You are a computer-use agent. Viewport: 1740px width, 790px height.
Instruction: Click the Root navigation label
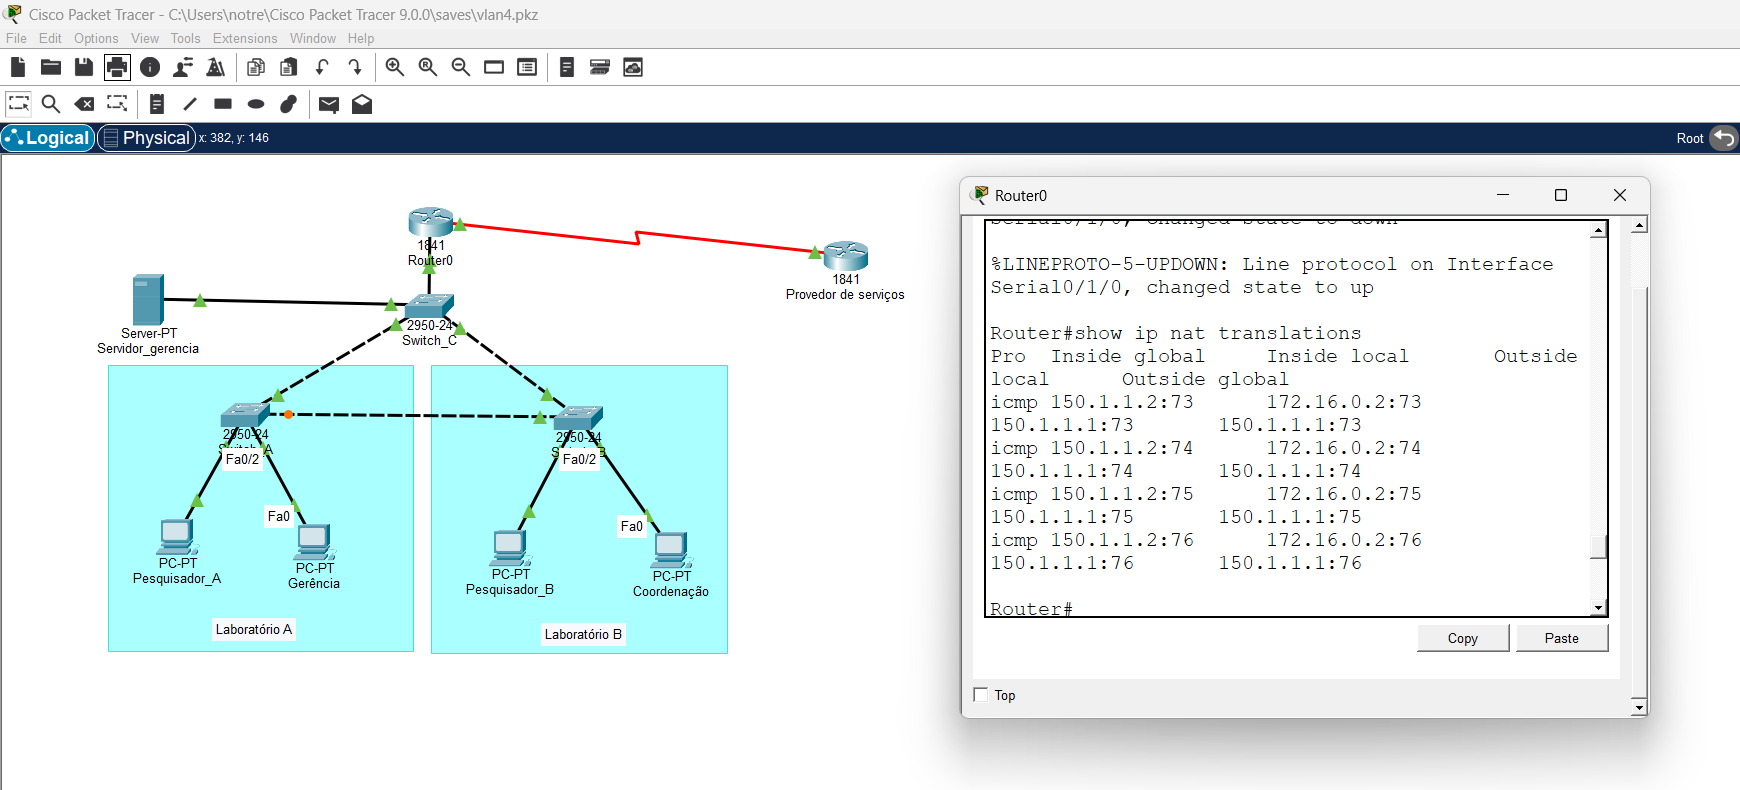point(1690,139)
